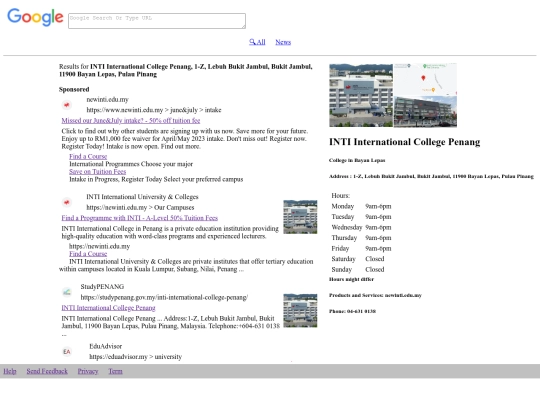
Task: Click the 'Sponsored' label
Action: coord(74,90)
